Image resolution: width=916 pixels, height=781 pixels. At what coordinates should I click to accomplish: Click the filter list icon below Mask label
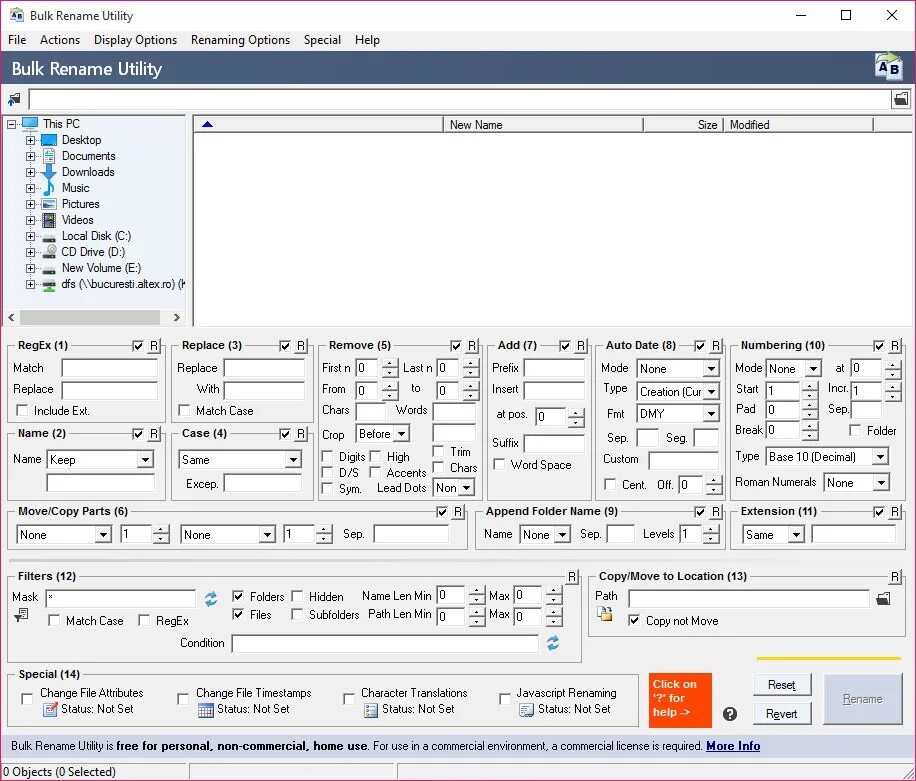coord(21,615)
